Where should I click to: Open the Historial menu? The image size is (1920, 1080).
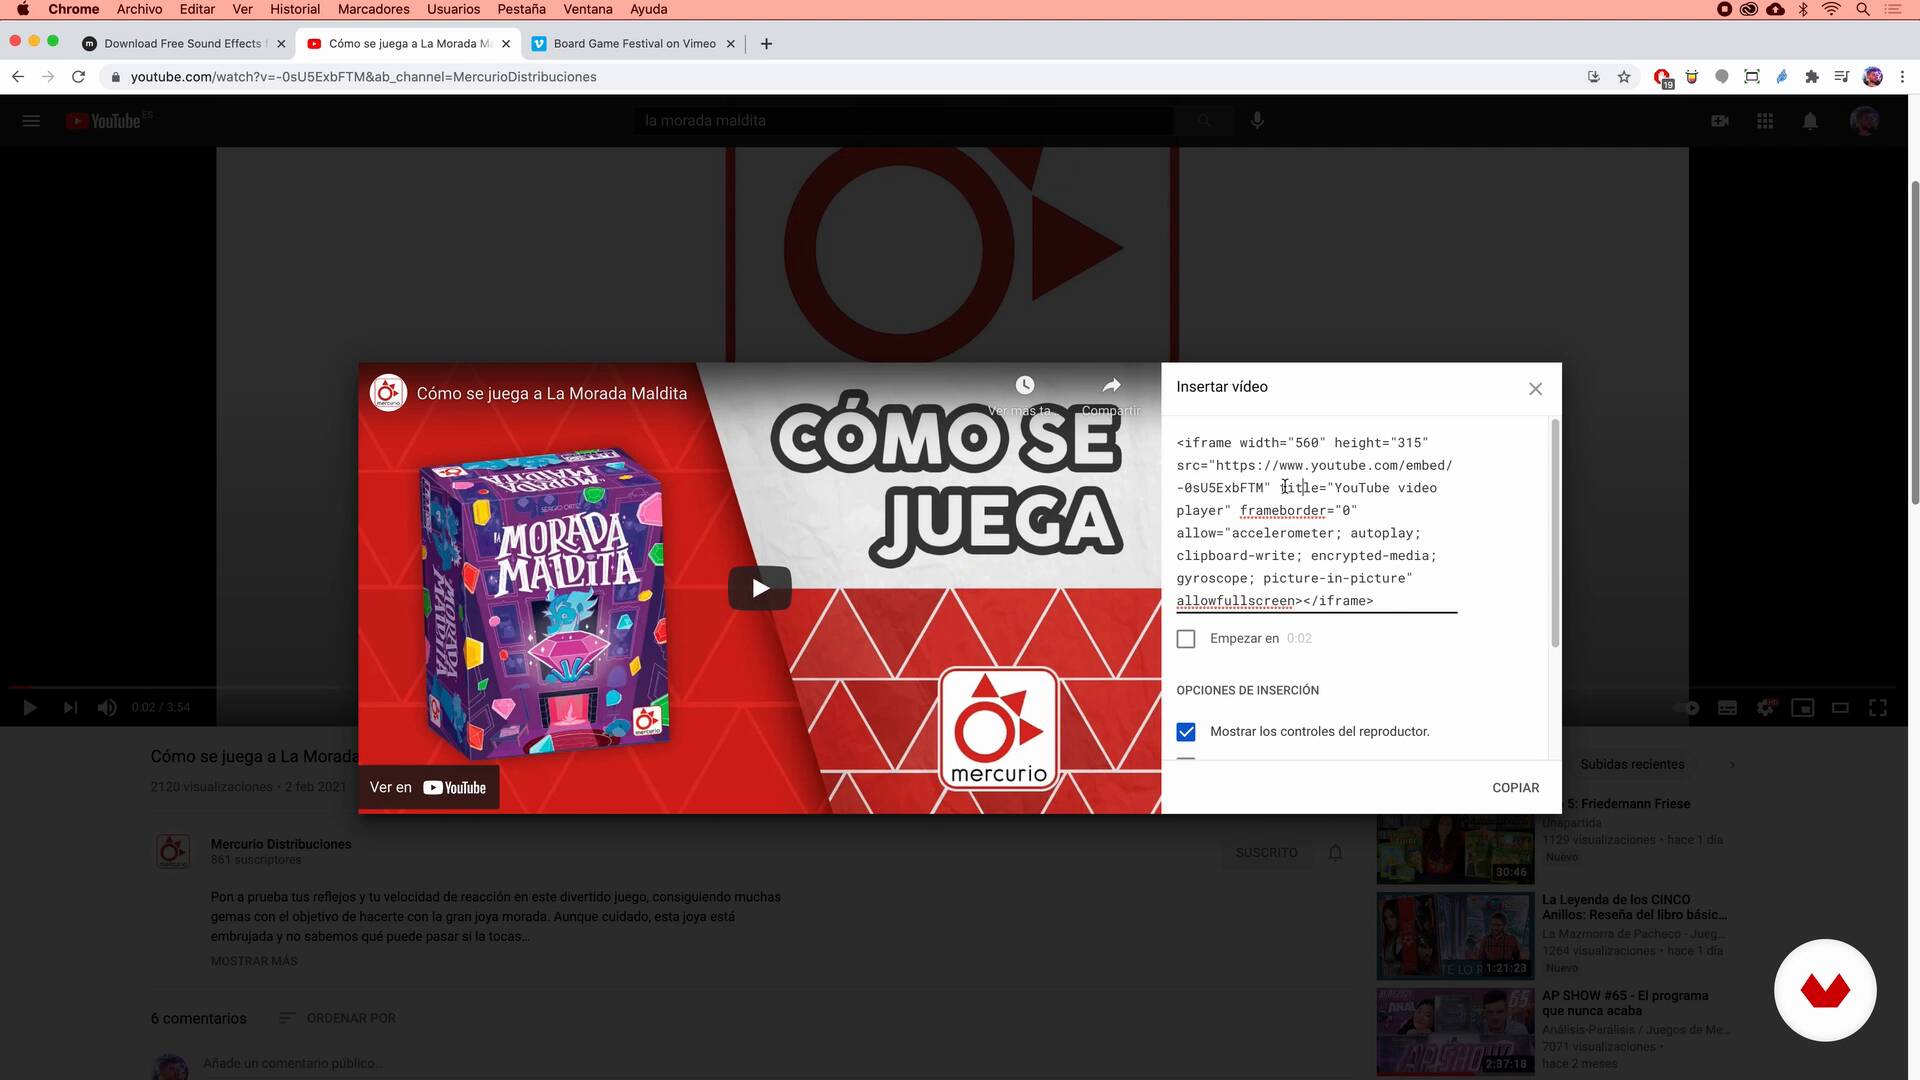pyautogui.click(x=295, y=9)
